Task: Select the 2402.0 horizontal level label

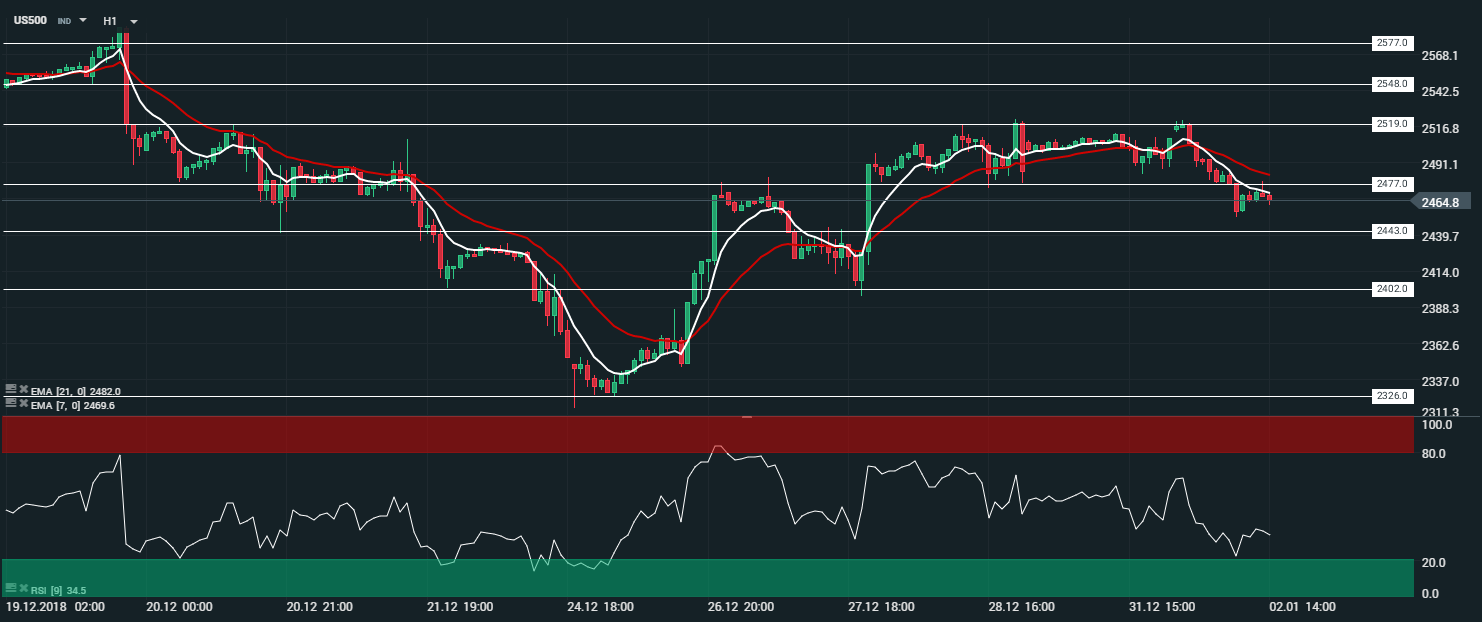Action: [1391, 289]
